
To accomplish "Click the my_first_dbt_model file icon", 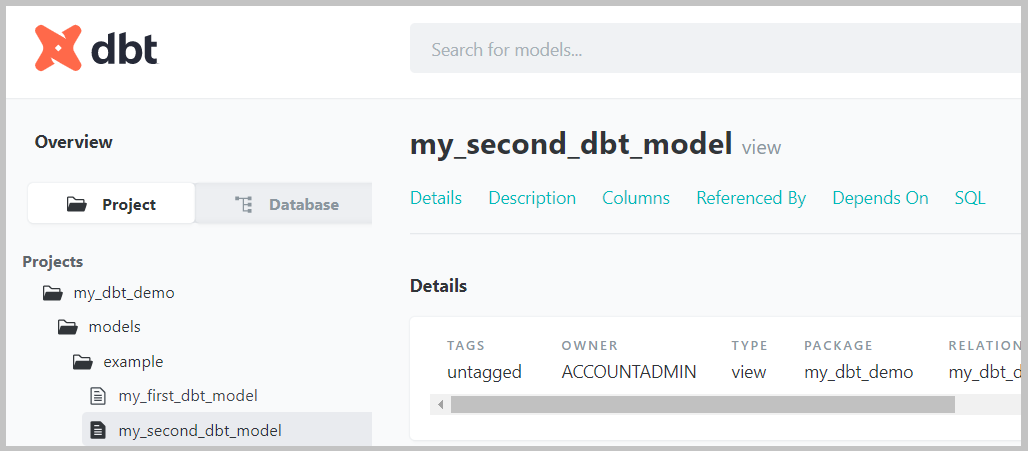I will point(98,396).
